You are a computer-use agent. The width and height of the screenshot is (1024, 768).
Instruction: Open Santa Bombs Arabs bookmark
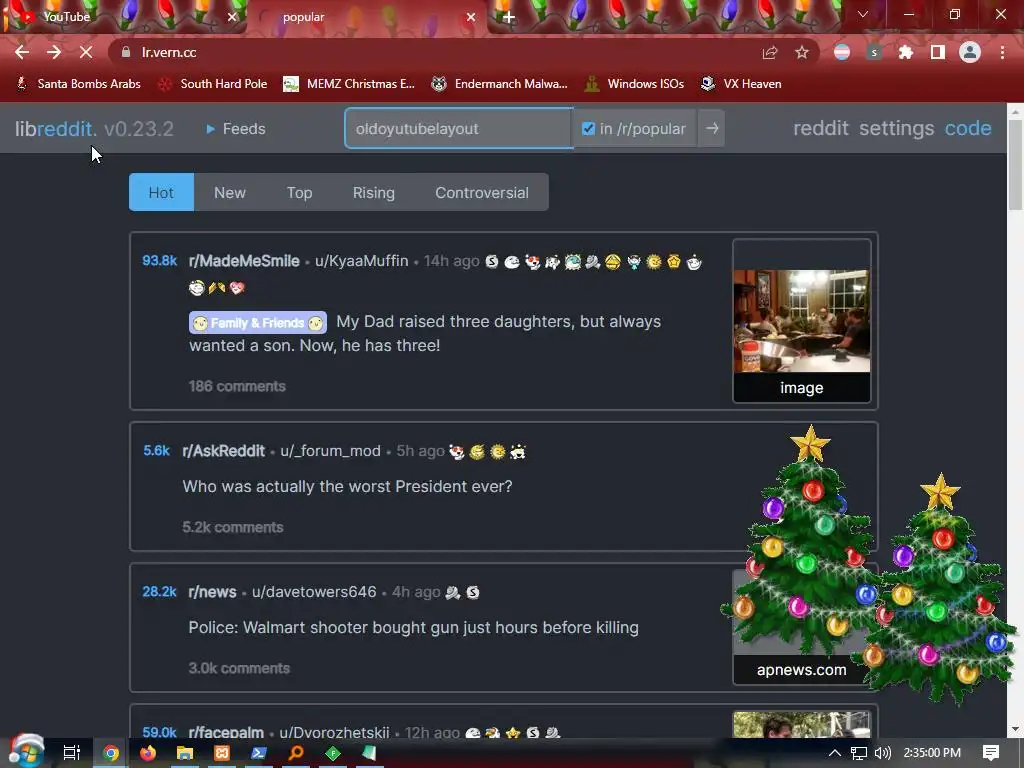(79, 84)
